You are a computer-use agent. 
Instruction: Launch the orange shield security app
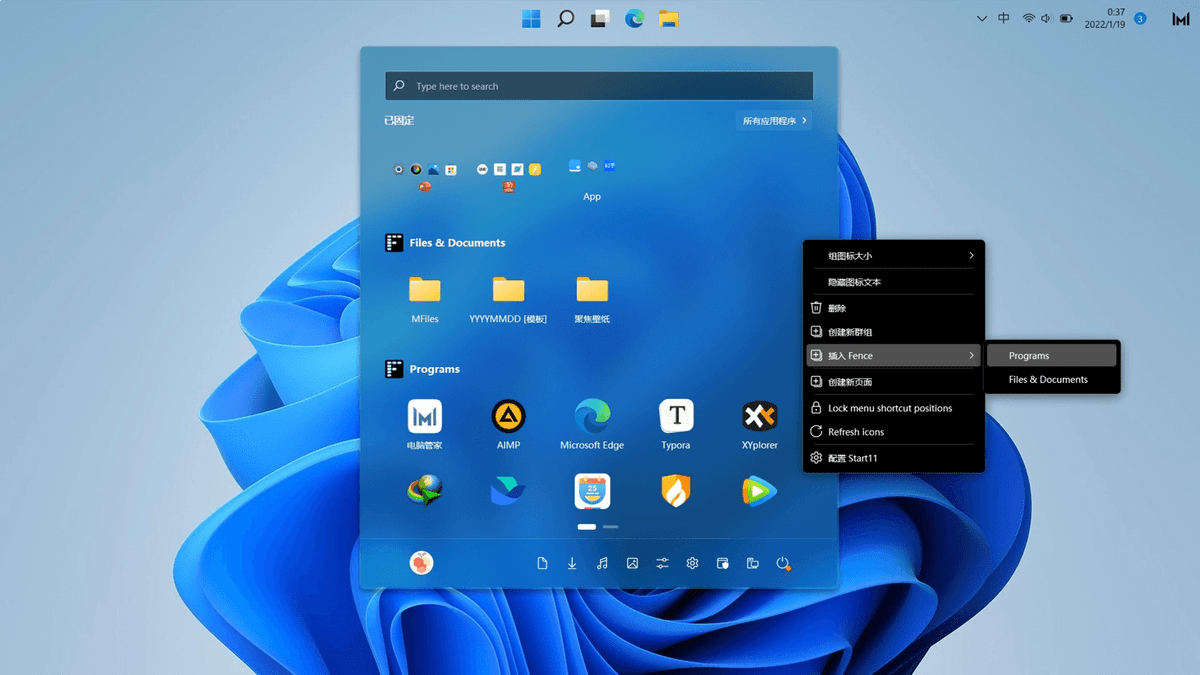point(676,491)
